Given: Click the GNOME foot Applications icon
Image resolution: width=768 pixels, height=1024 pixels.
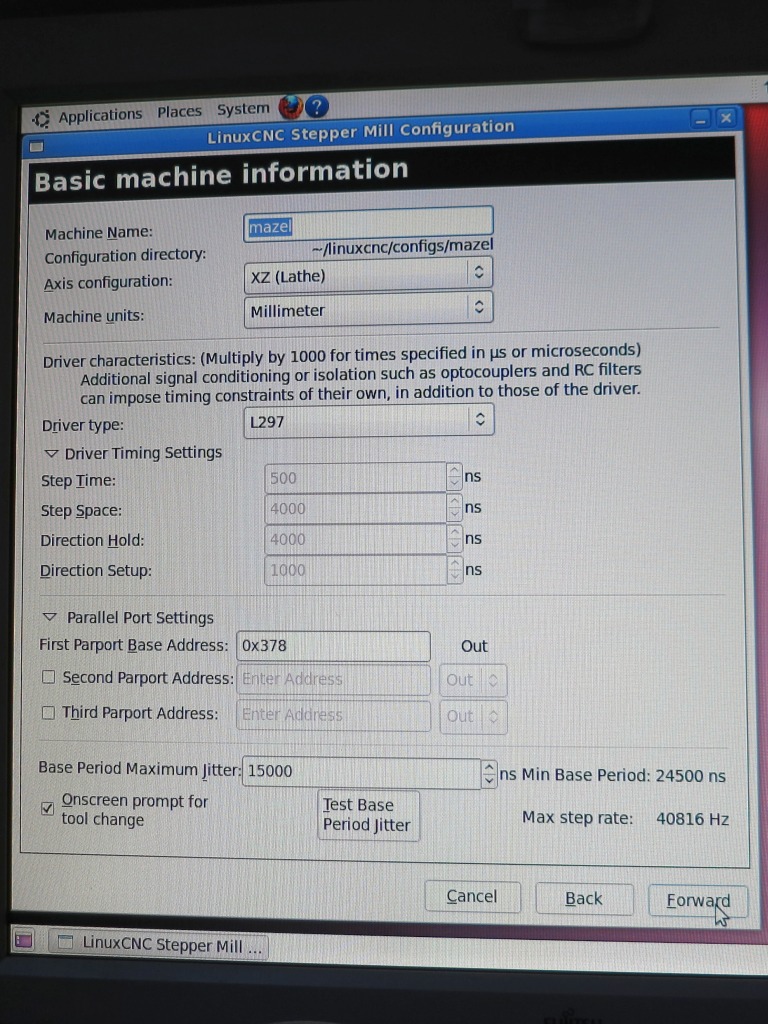Looking at the screenshot, I should (x=41, y=118).
